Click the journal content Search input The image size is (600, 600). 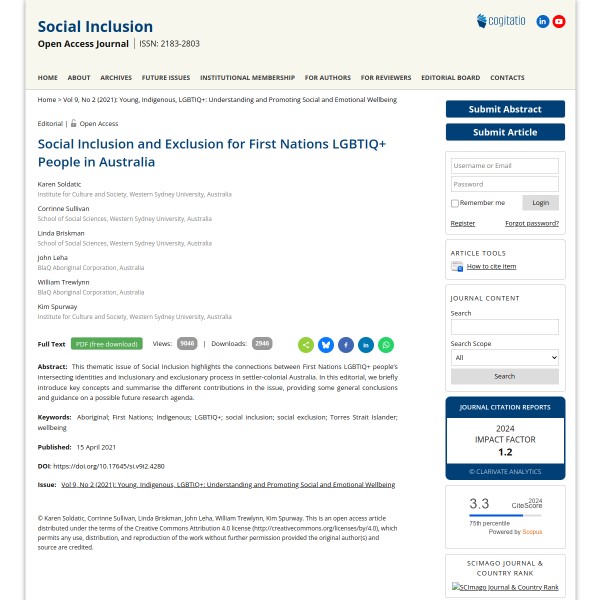tap(505, 327)
